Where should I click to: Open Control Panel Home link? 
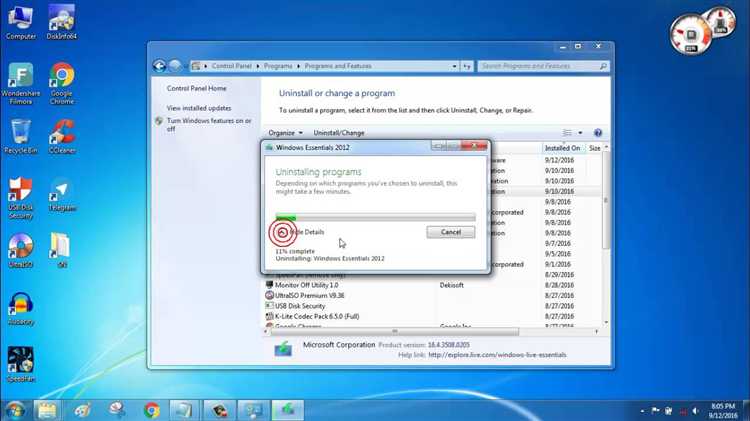pyautogui.click(x=197, y=88)
